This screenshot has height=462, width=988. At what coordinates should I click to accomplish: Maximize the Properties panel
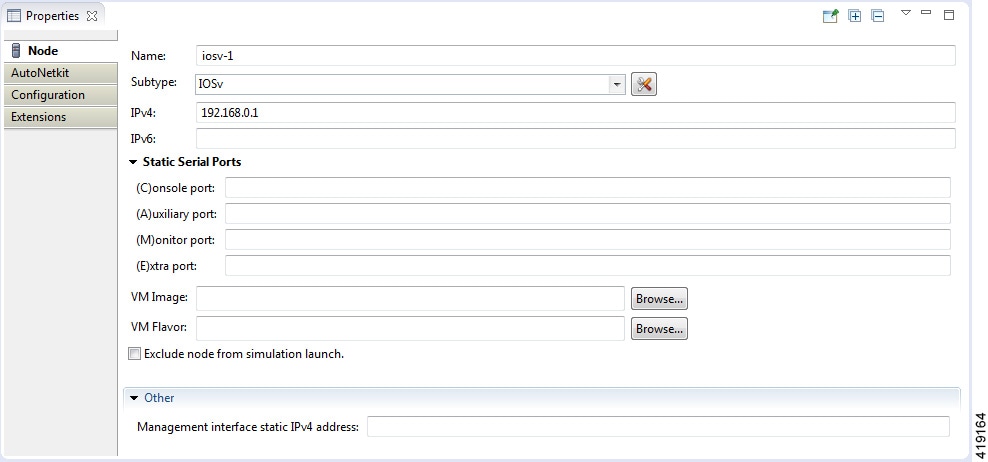click(949, 15)
